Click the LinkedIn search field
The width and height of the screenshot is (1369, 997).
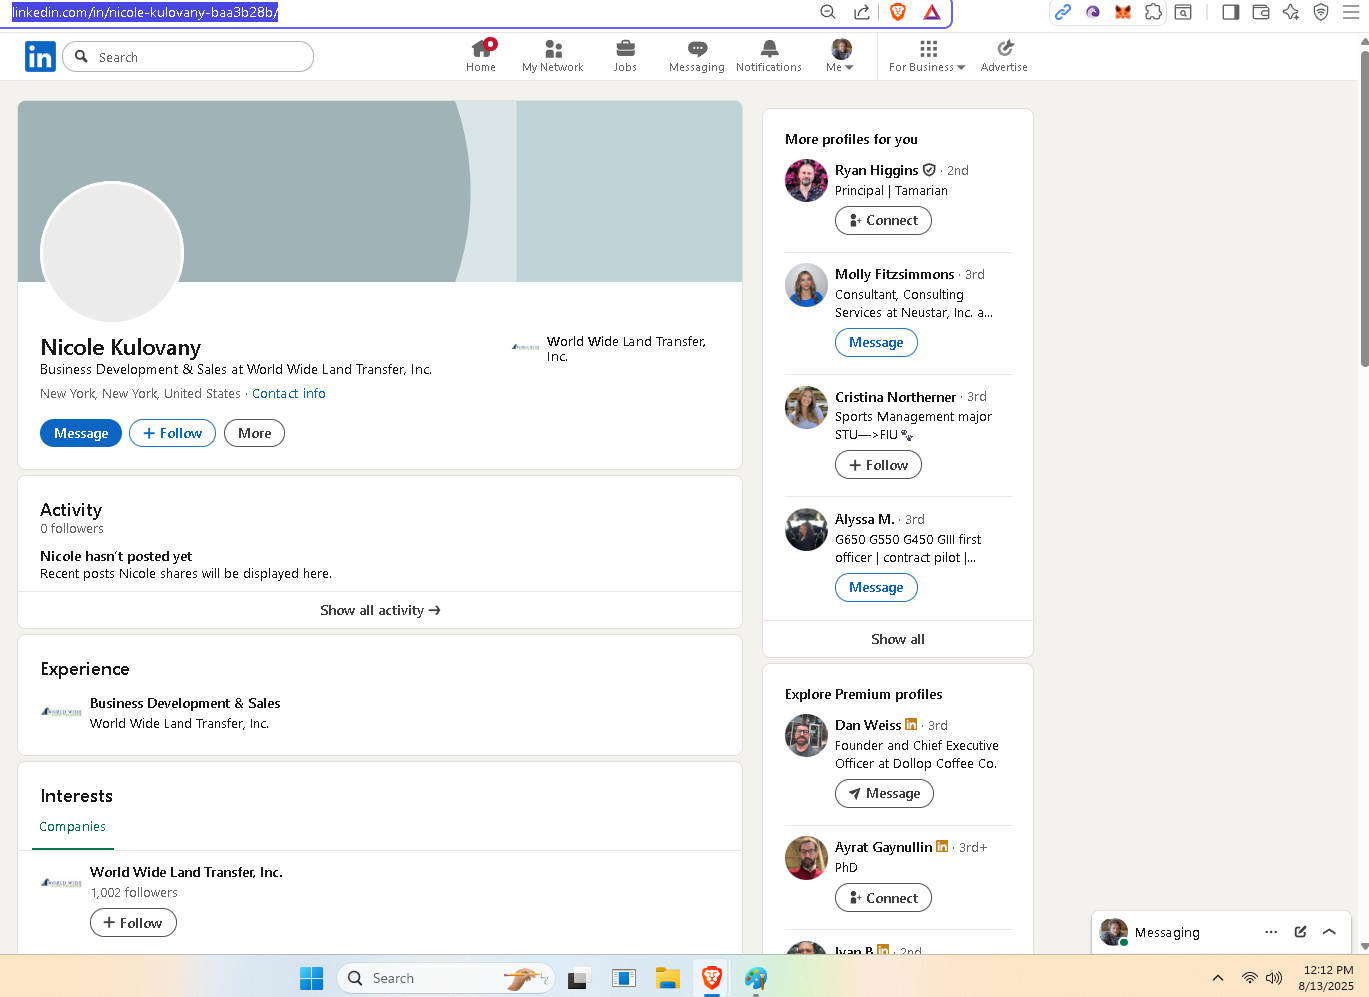188,57
